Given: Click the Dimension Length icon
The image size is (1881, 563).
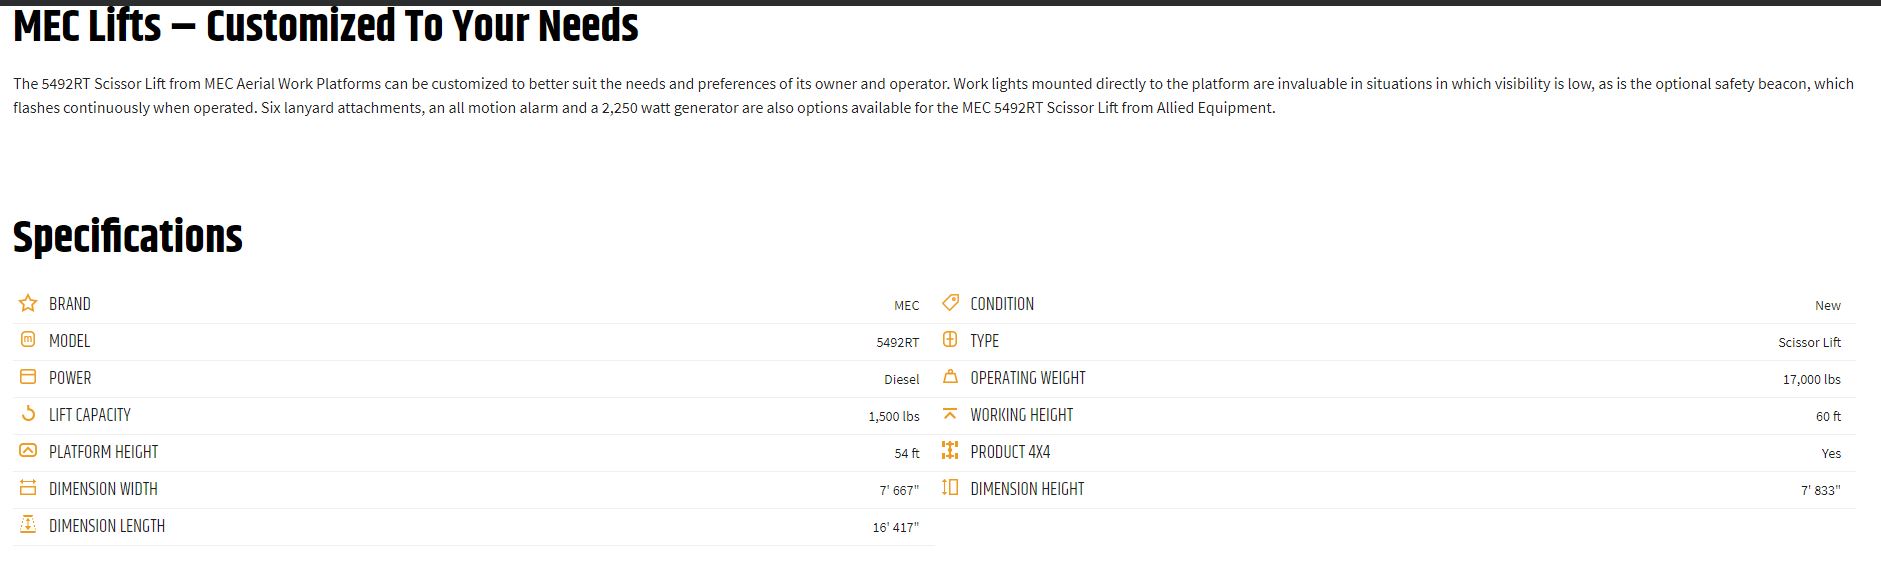Looking at the screenshot, I should tap(28, 525).
